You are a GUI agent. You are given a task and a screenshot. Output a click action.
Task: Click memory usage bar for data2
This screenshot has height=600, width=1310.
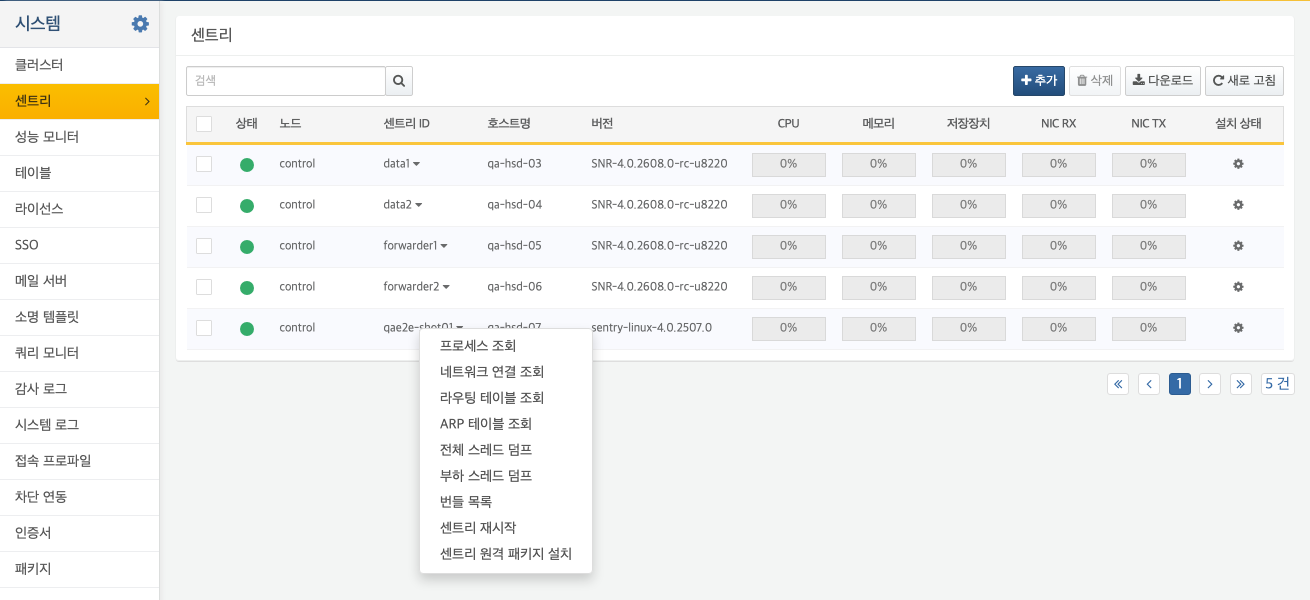pyautogui.click(x=879, y=205)
